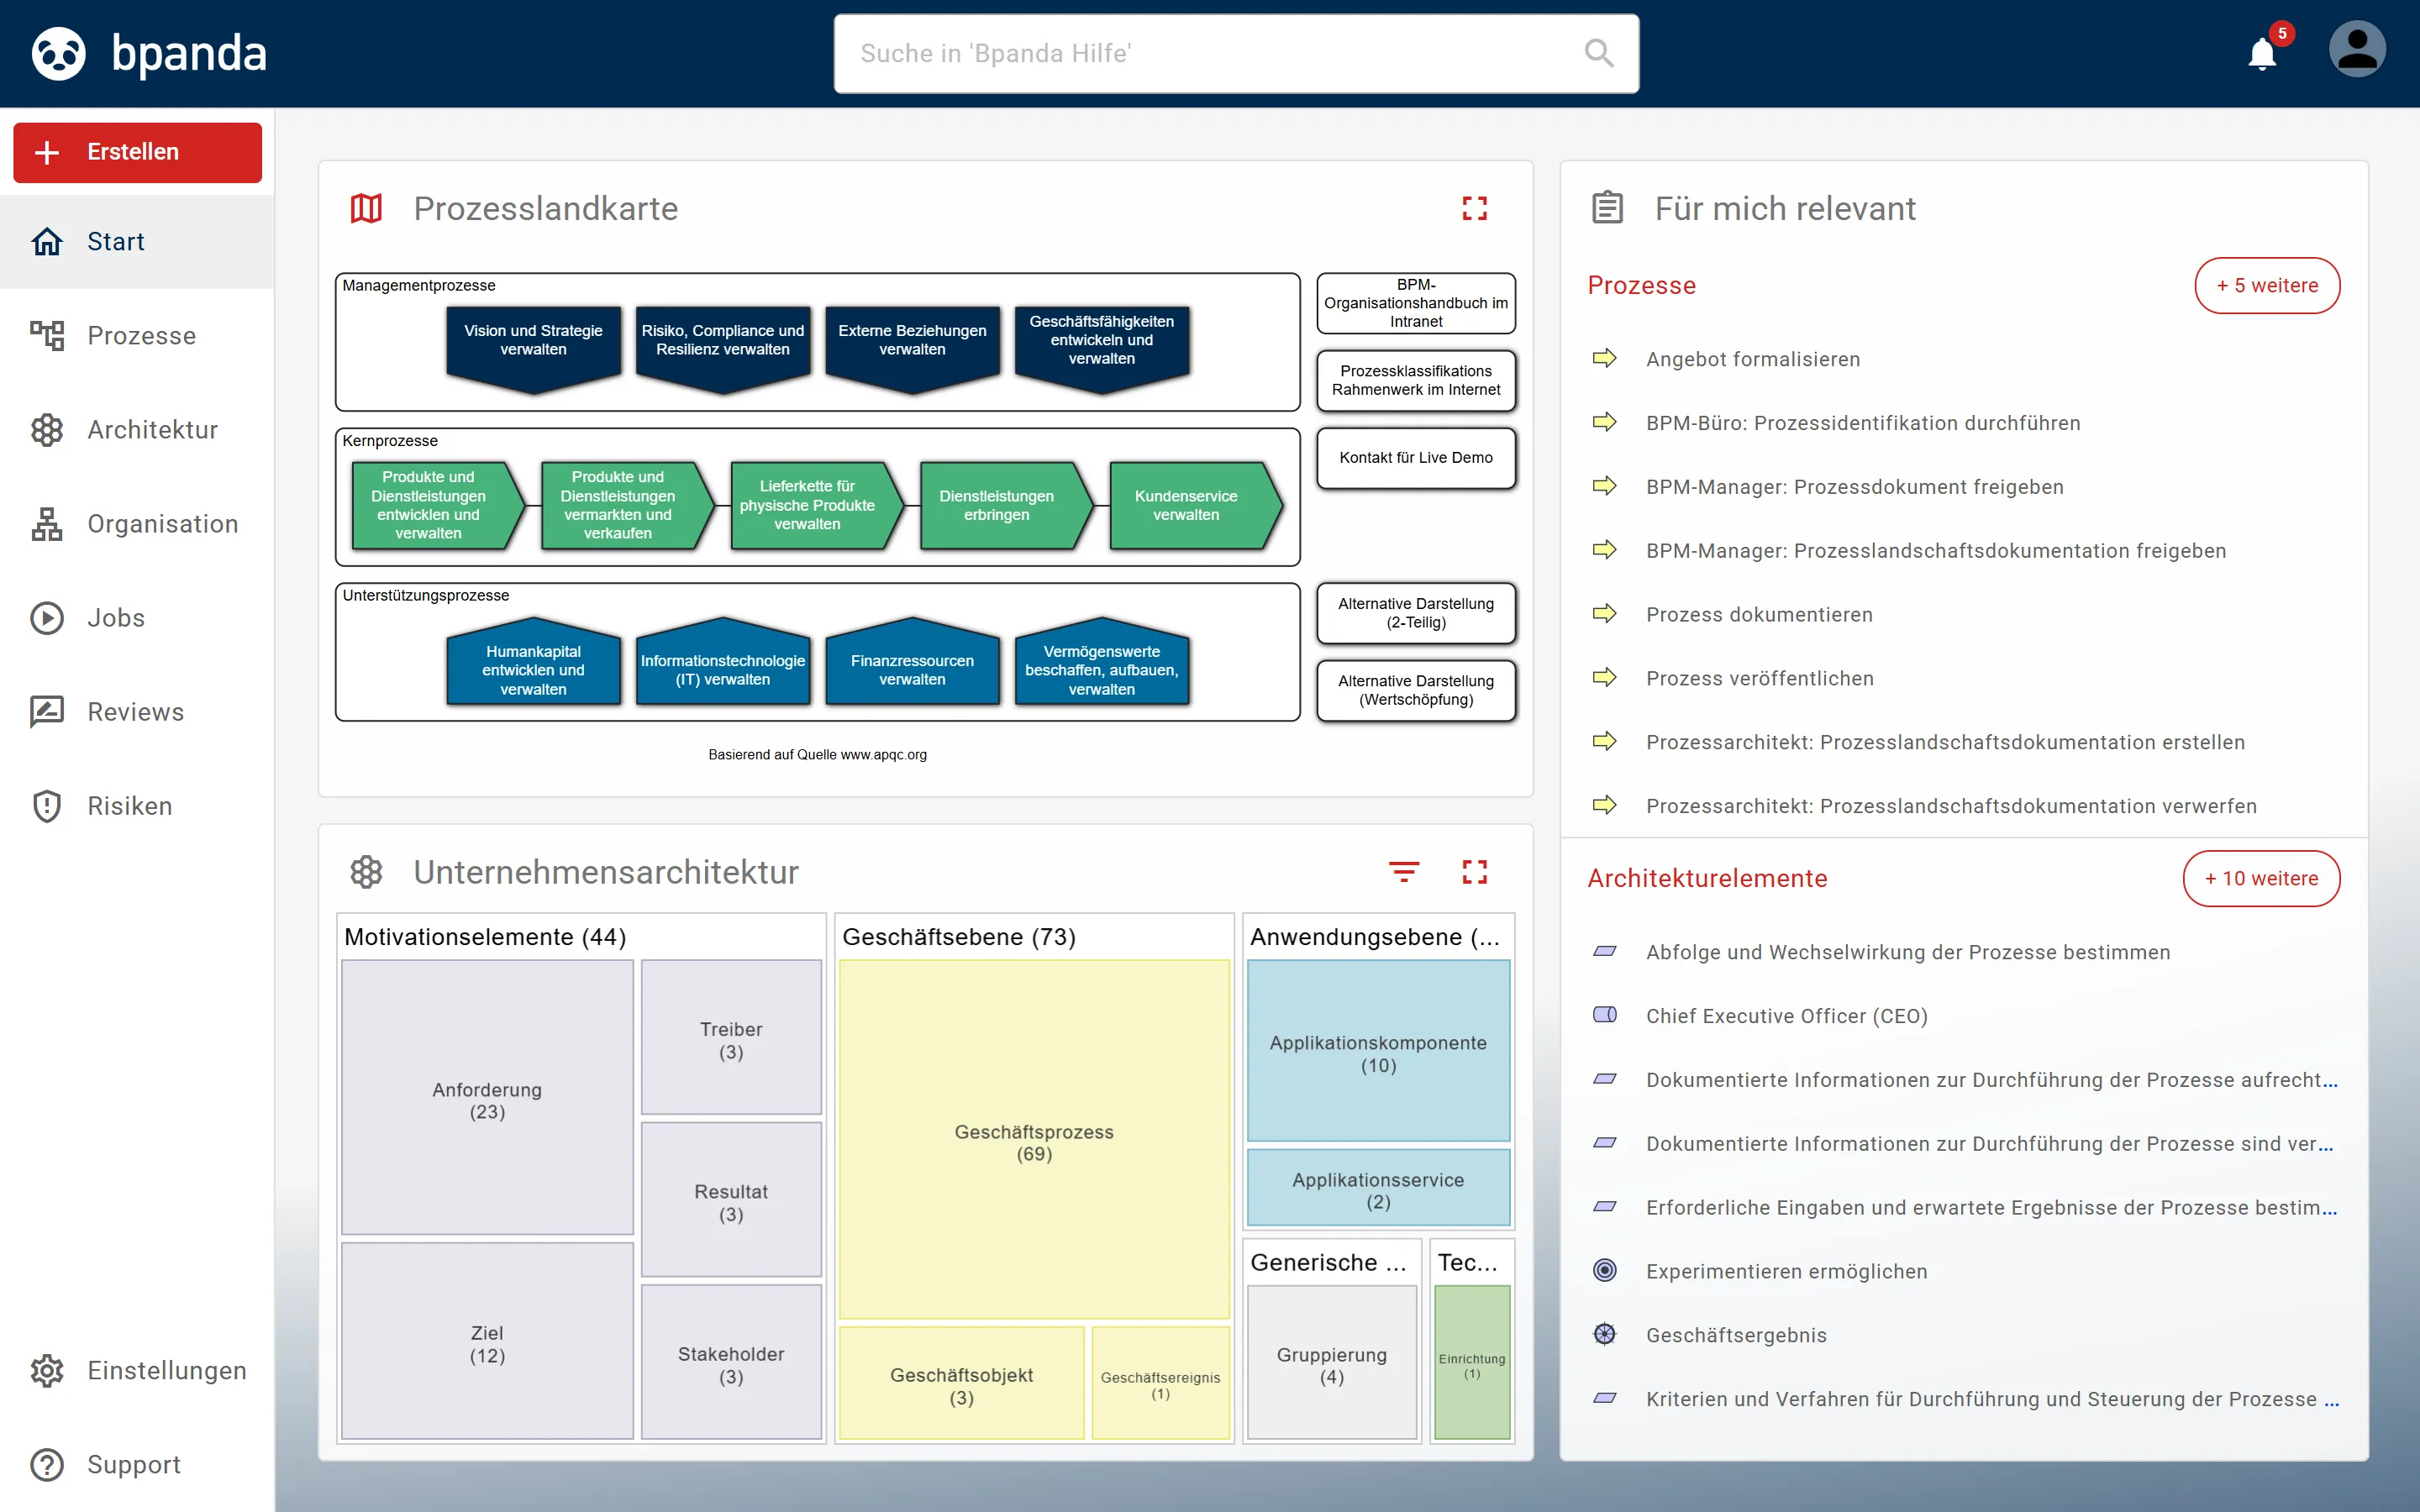Select Kundenservice verwalten process arrow
The width and height of the screenshot is (2420, 1512).
(1195, 505)
